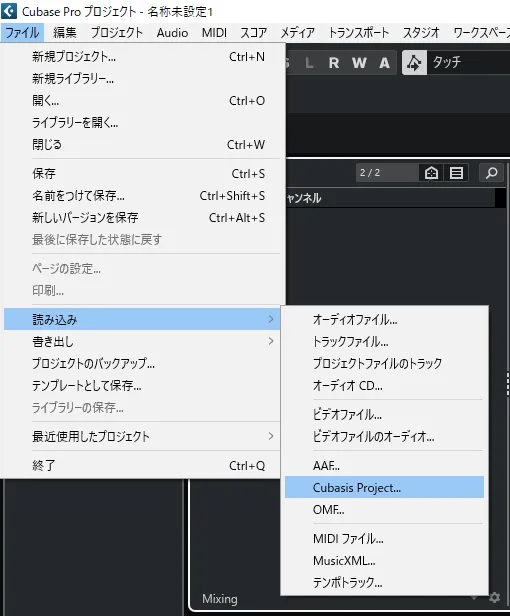Choose 終了 to quit Cubase
Screen dimensions: 510x616
coord(142,466)
